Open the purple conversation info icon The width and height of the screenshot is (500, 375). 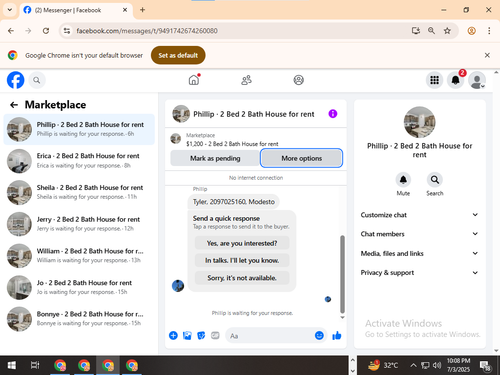(333, 114)
